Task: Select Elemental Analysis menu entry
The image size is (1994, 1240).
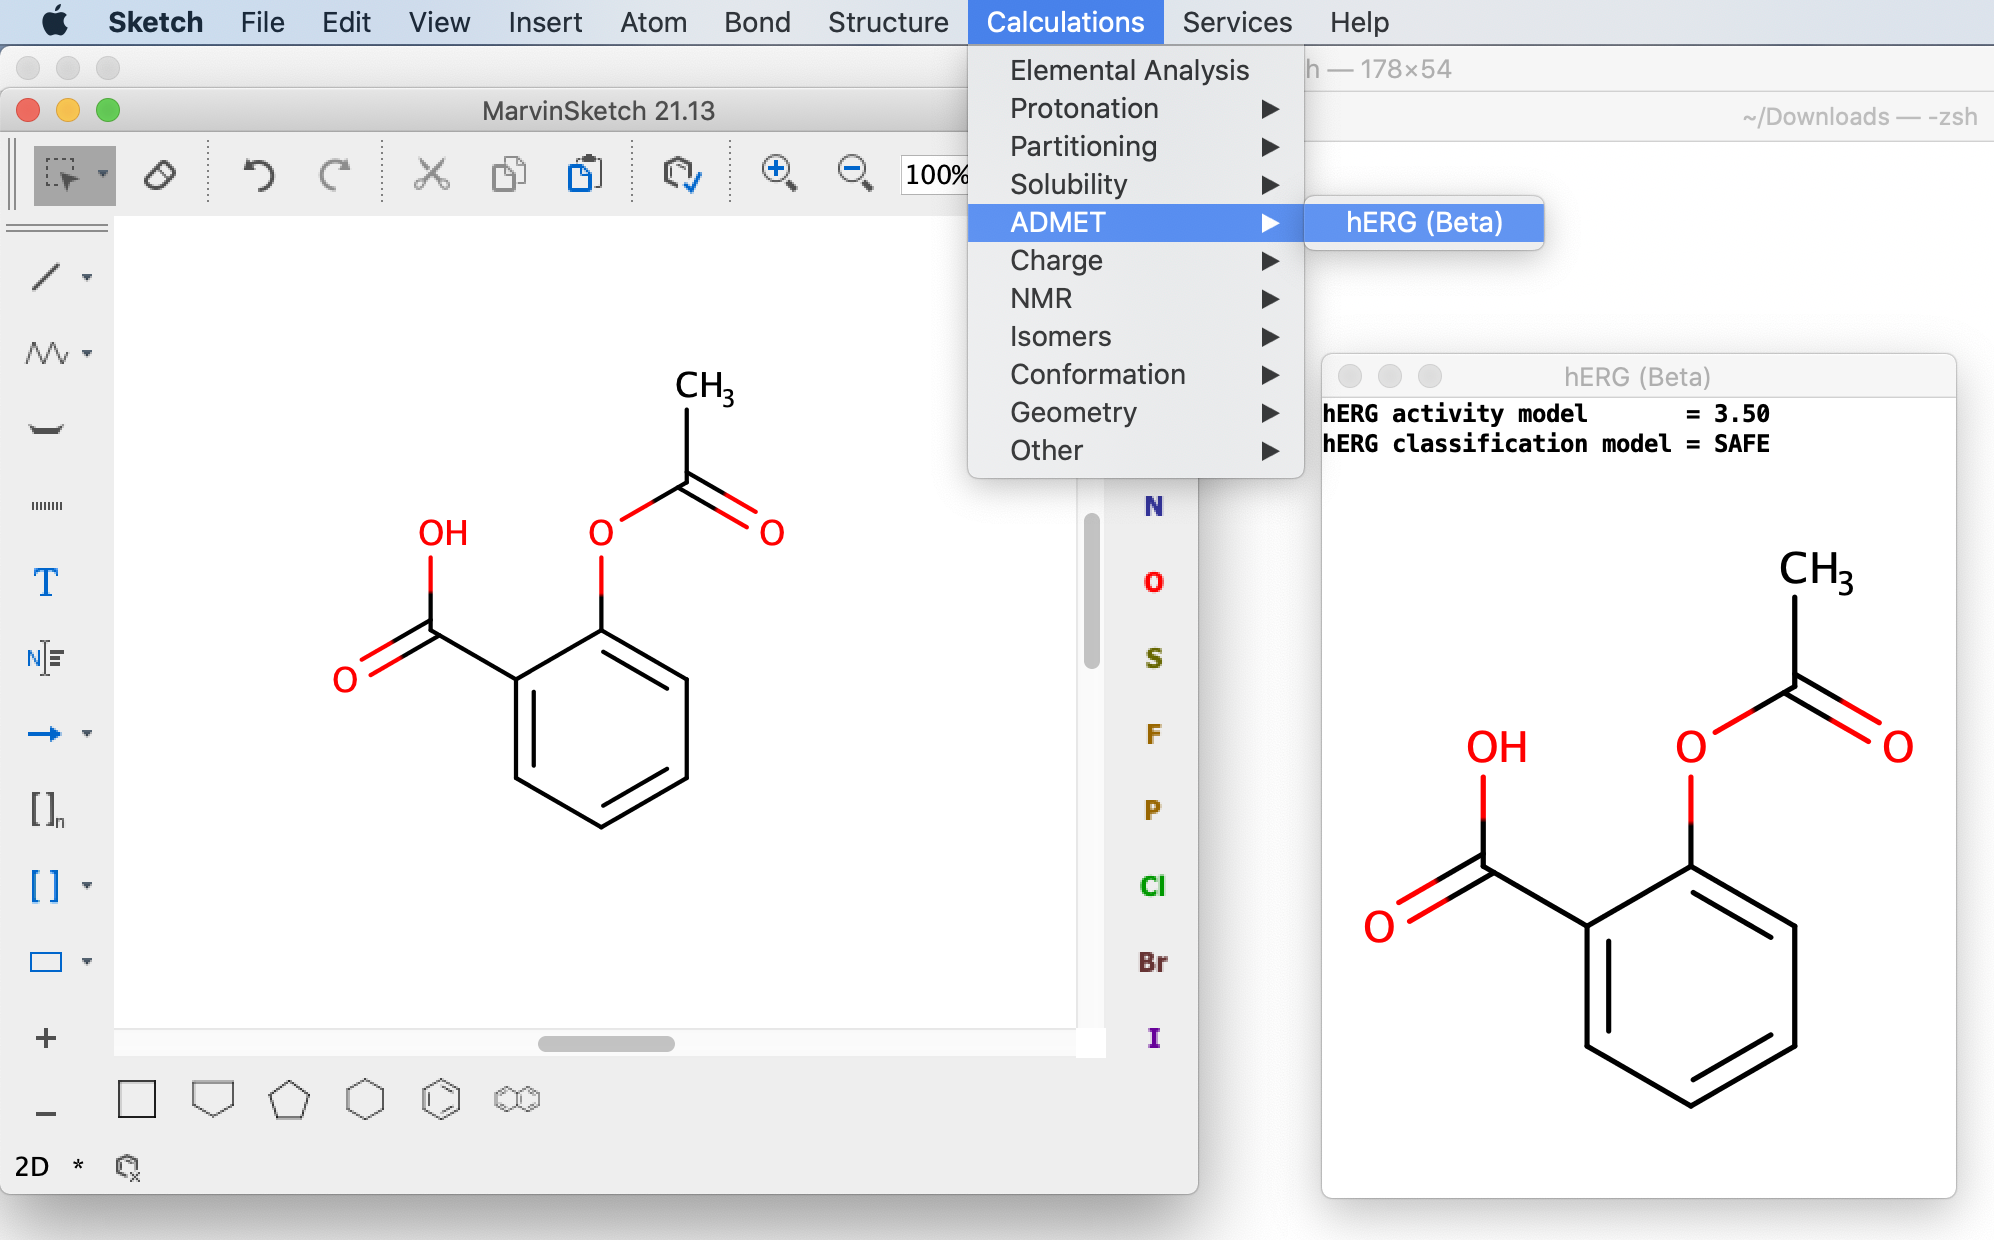Action: [1129, 70]
